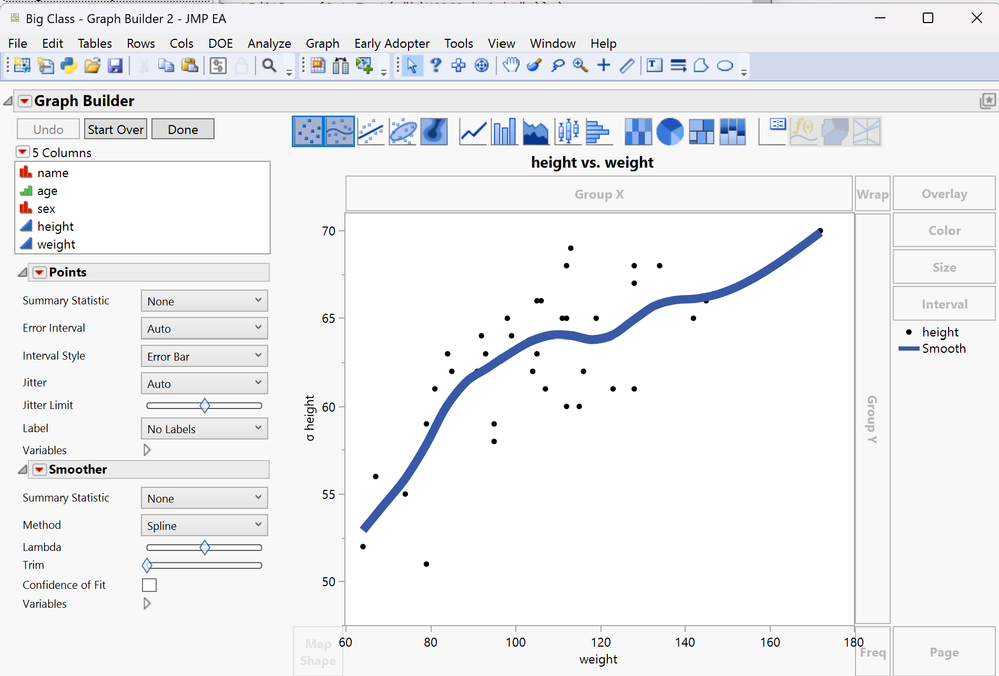Choose the Mosaic element
This screenshot has height=676, width=999.
(x=733, y=131)
